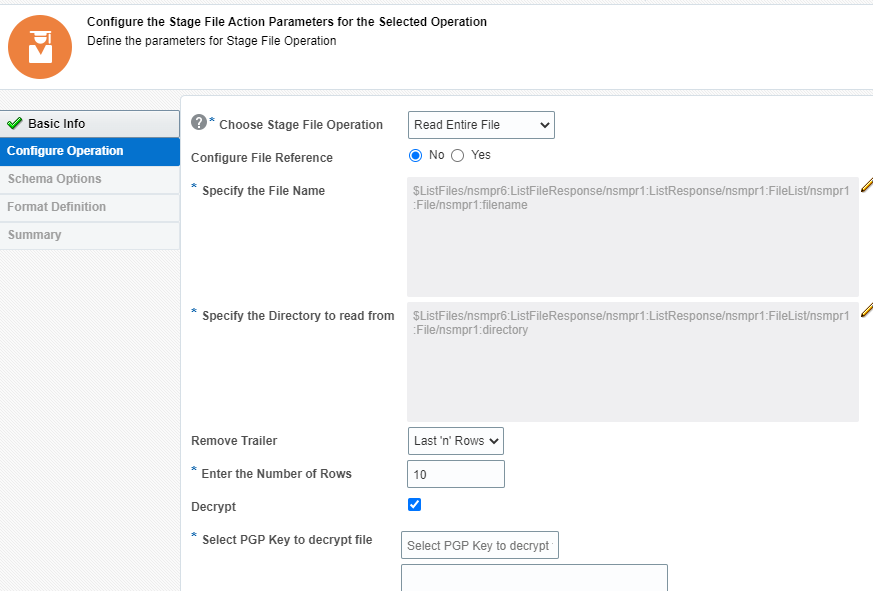Click pencil icon to edit Directory expression
The width and height of the screenshot is (873, 591).
(867, 310)
